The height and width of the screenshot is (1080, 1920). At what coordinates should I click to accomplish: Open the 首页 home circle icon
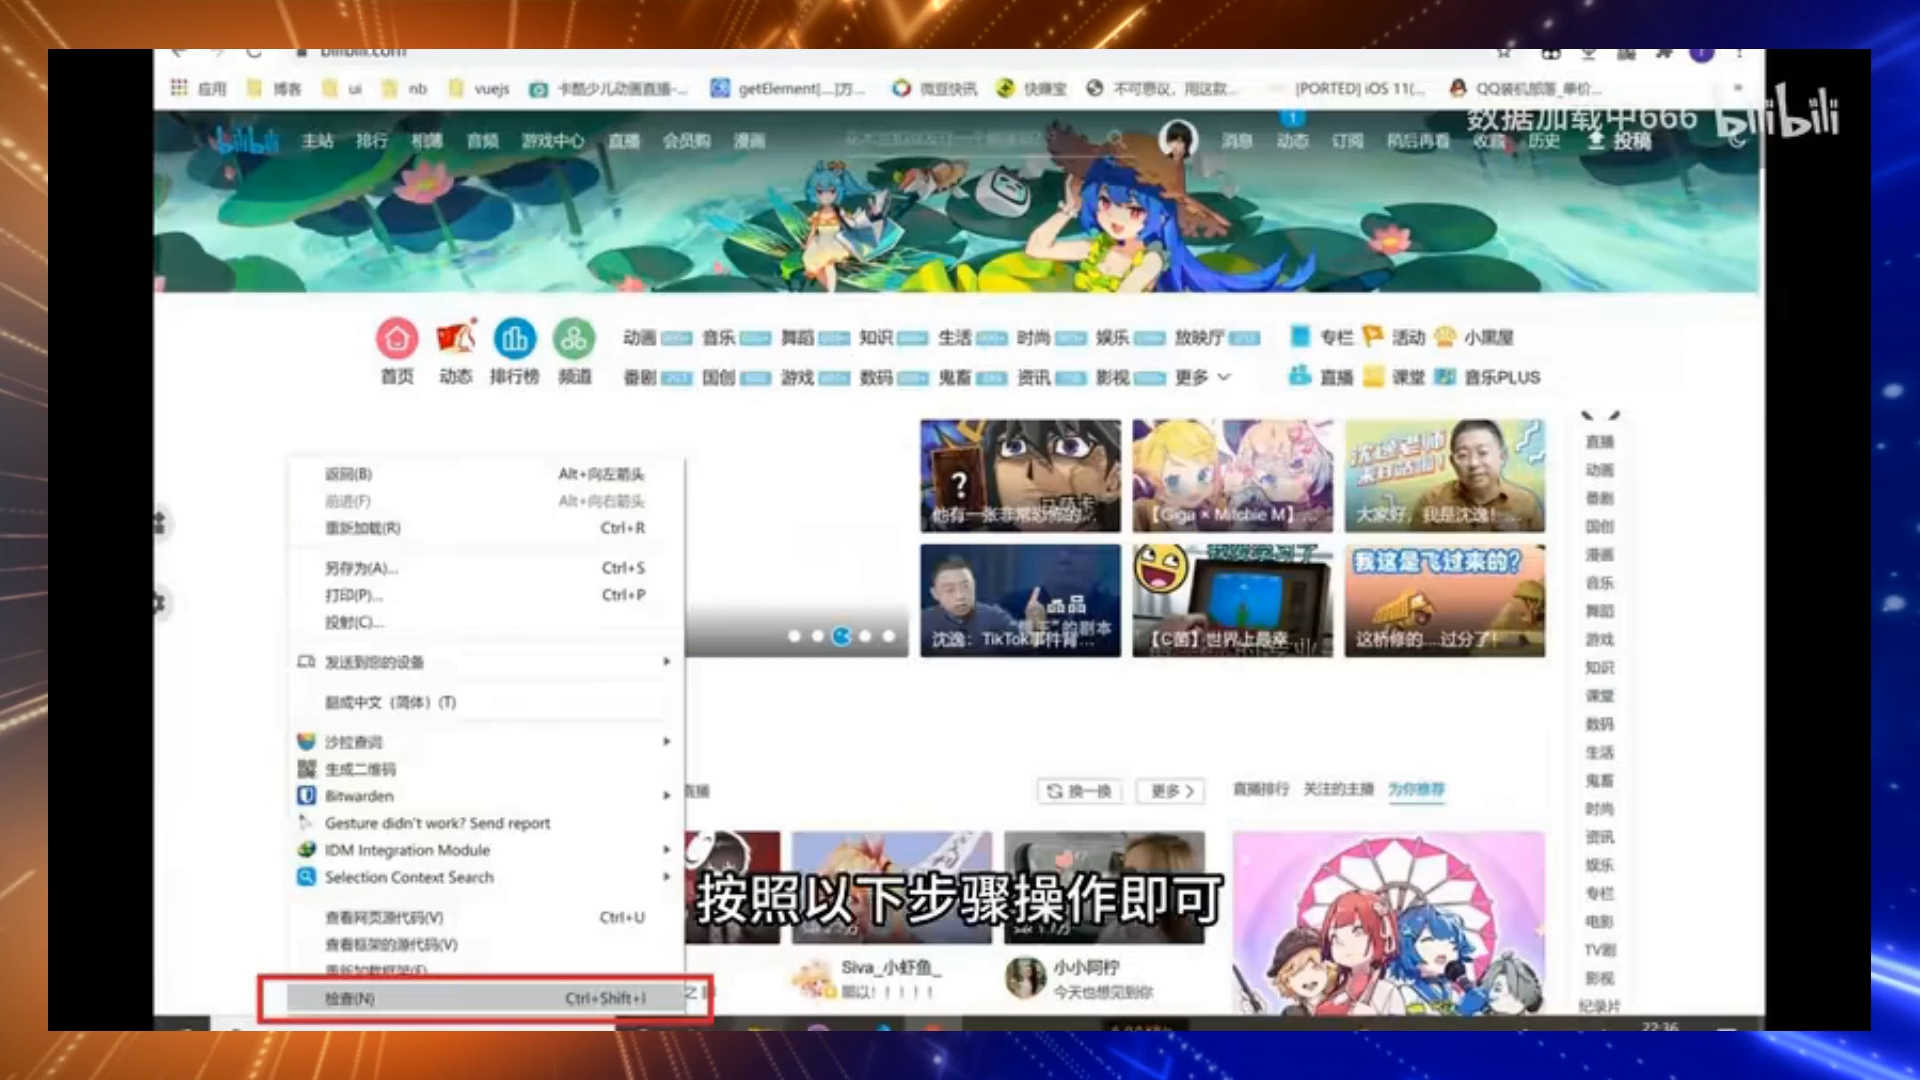coord(397,339)
